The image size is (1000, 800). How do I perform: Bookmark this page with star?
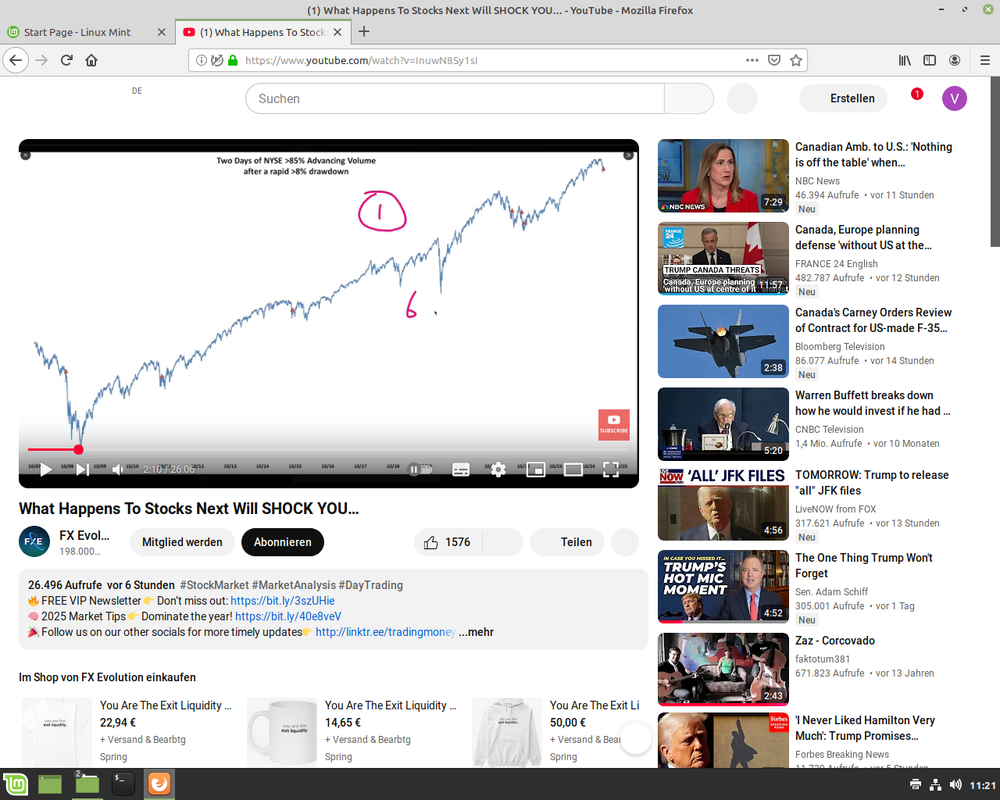796,61
